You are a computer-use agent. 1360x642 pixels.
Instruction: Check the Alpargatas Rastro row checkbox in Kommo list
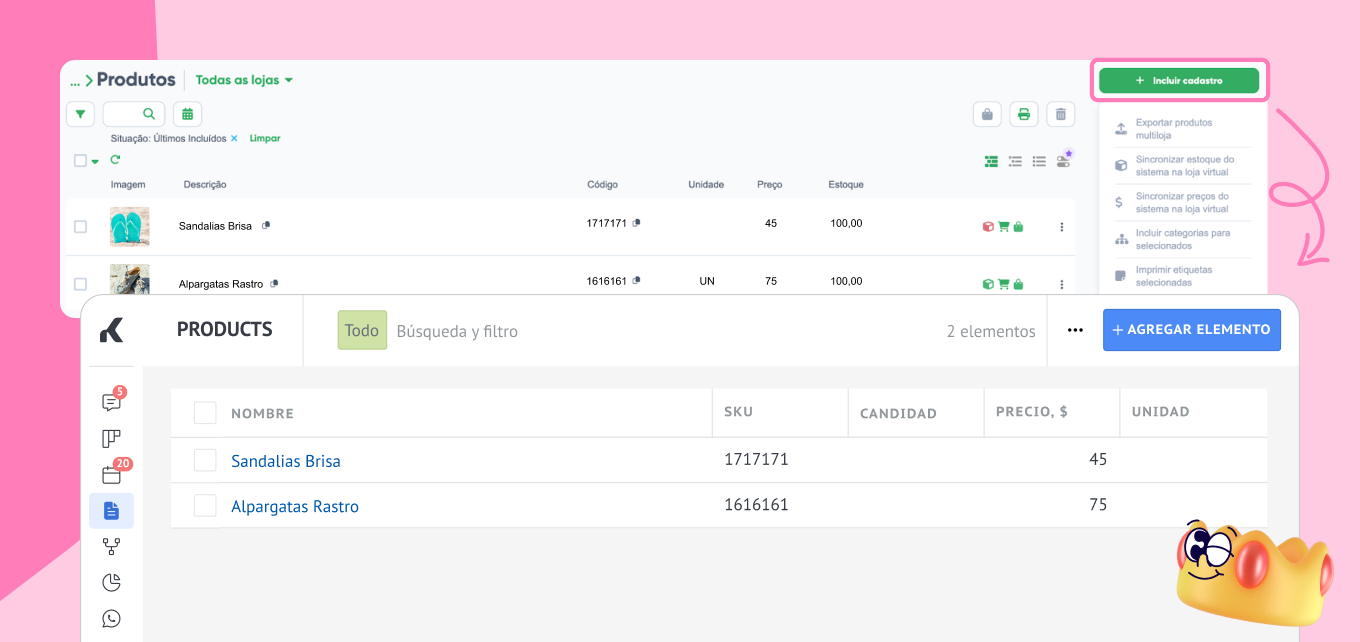[x=205, y=506]
